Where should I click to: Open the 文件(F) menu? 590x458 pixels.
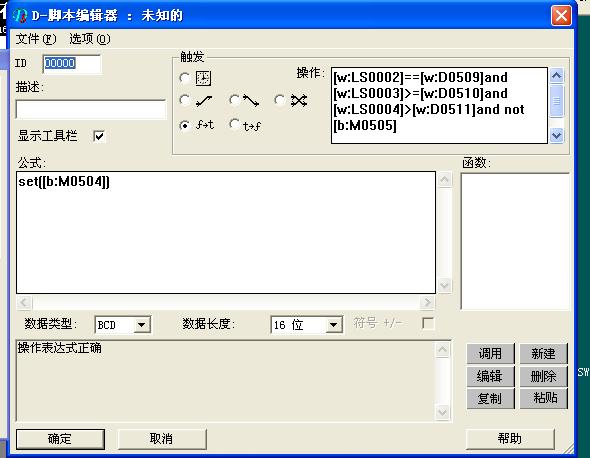(x=36, y=39)
